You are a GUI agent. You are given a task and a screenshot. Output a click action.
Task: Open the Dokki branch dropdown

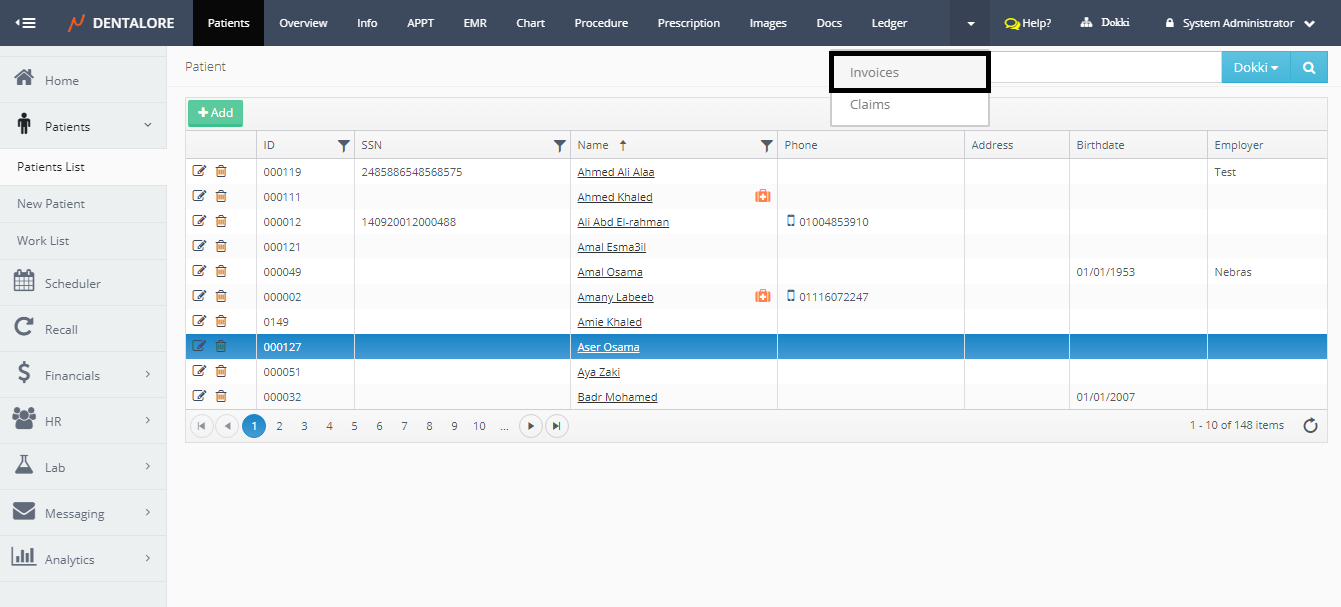1256,67
